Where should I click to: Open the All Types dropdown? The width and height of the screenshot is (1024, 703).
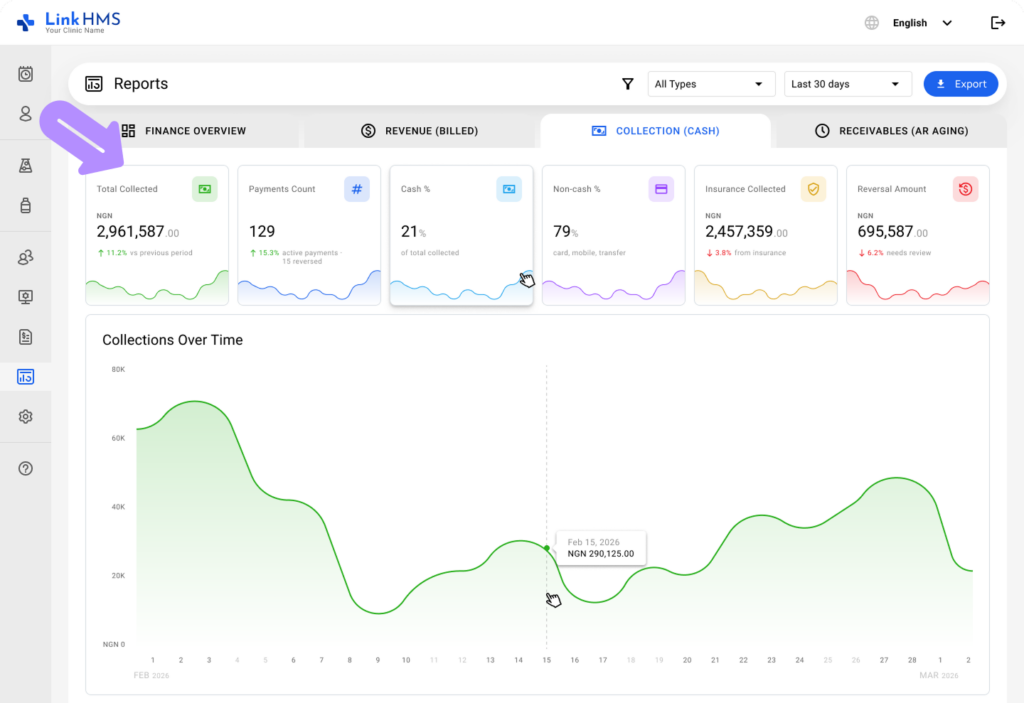(711, 84)
